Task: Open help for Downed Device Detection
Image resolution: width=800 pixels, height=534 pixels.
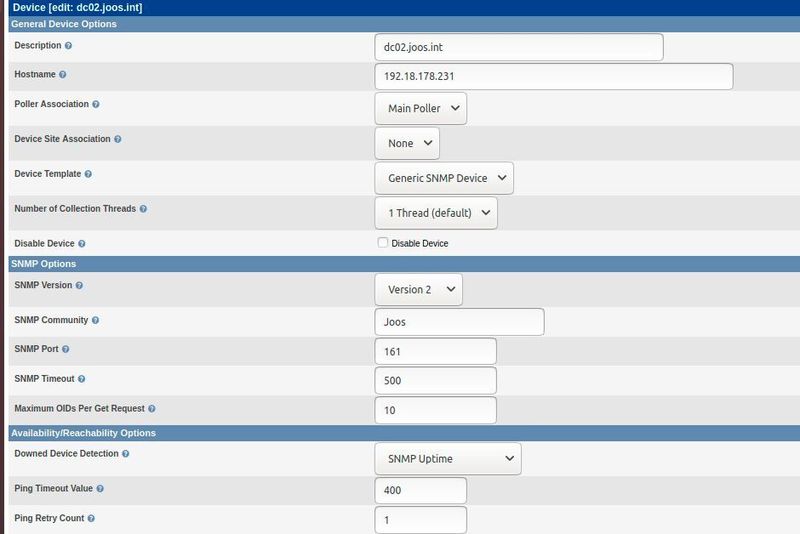Action: (x=126, y=453)
